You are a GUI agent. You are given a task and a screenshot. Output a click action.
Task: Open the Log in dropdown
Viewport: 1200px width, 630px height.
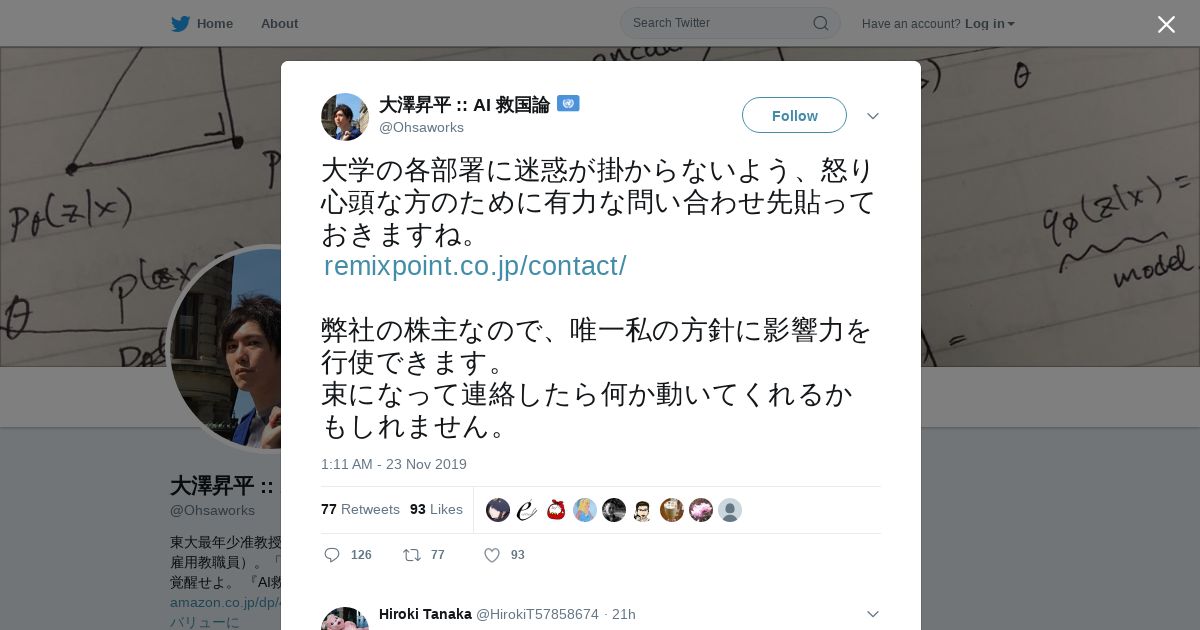pos(990,23)
